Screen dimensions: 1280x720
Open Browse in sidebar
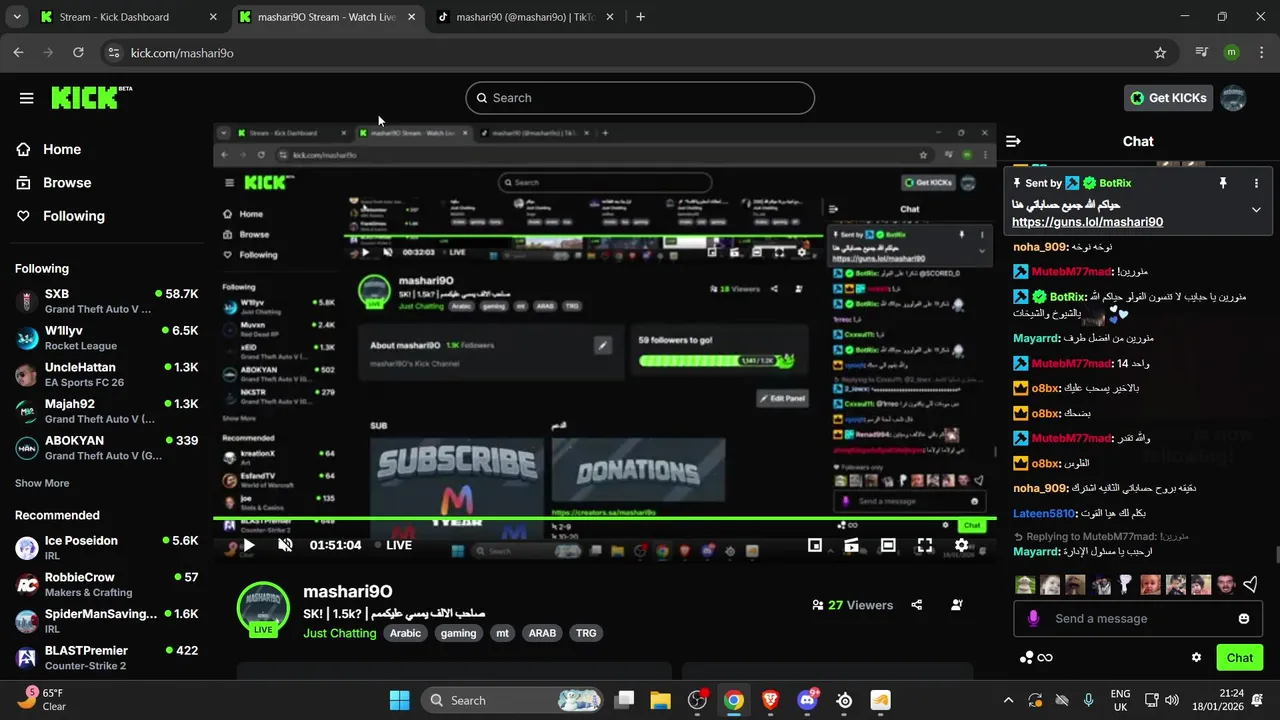pos(67,182)
